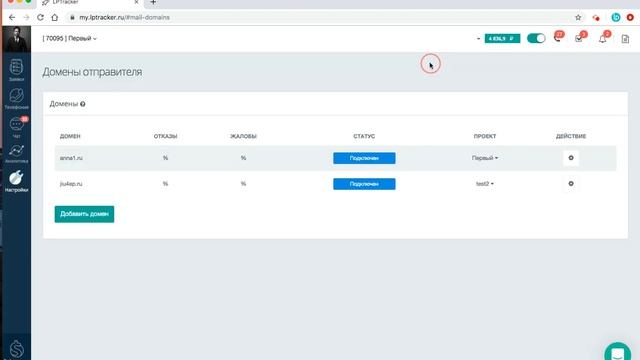Reload the current page
Viewport: 640px width, 360px height.
(x=40, y=18)
